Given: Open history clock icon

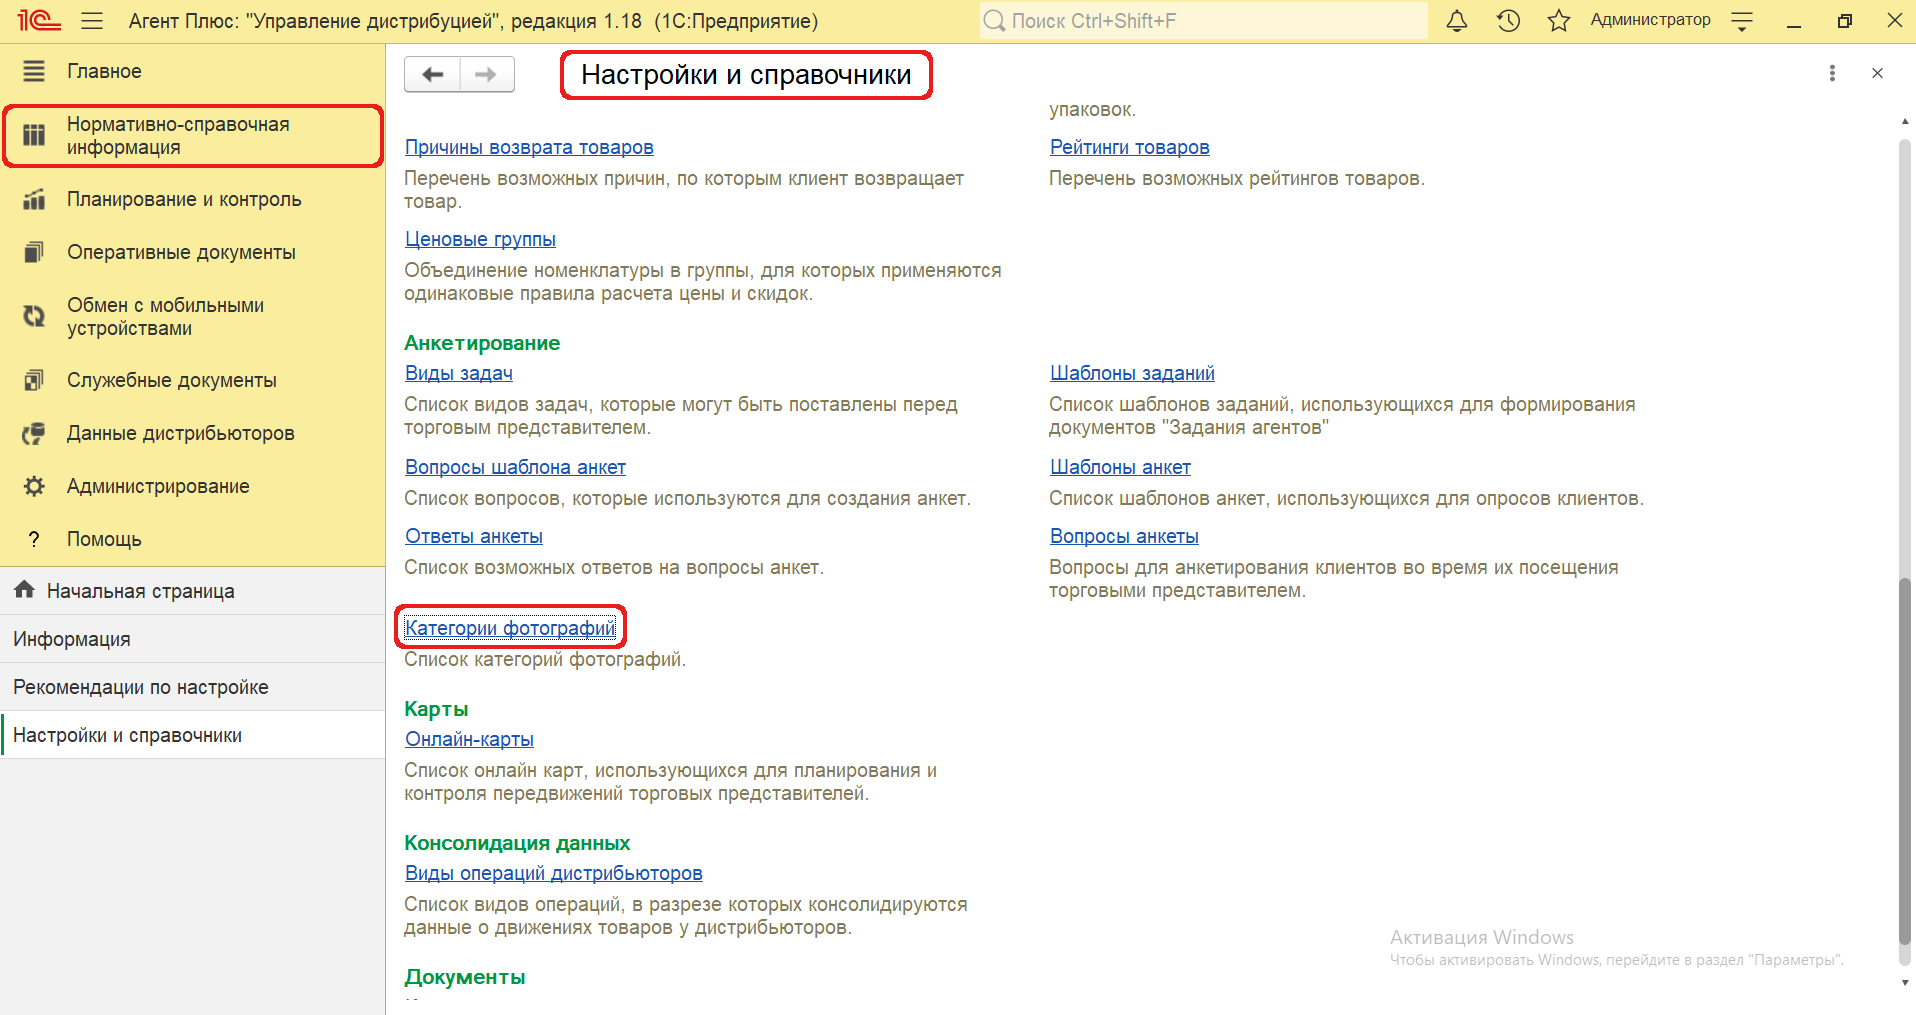Looking at the screenshot, I should click(x=1508, y=20).
